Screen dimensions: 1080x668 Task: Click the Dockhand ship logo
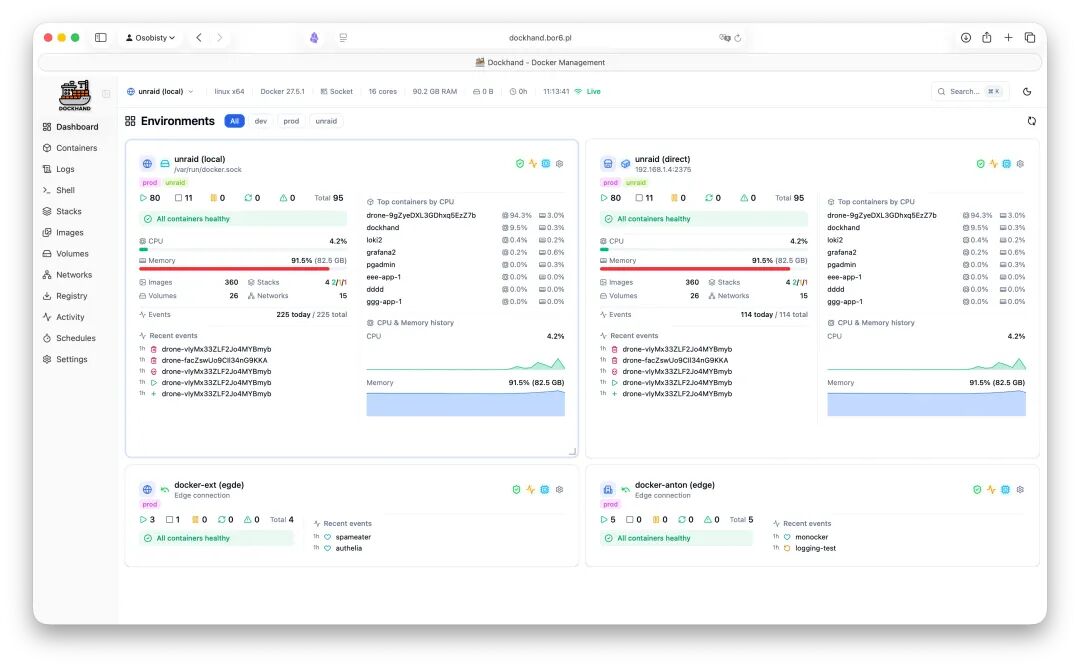(x=74, y=95)
